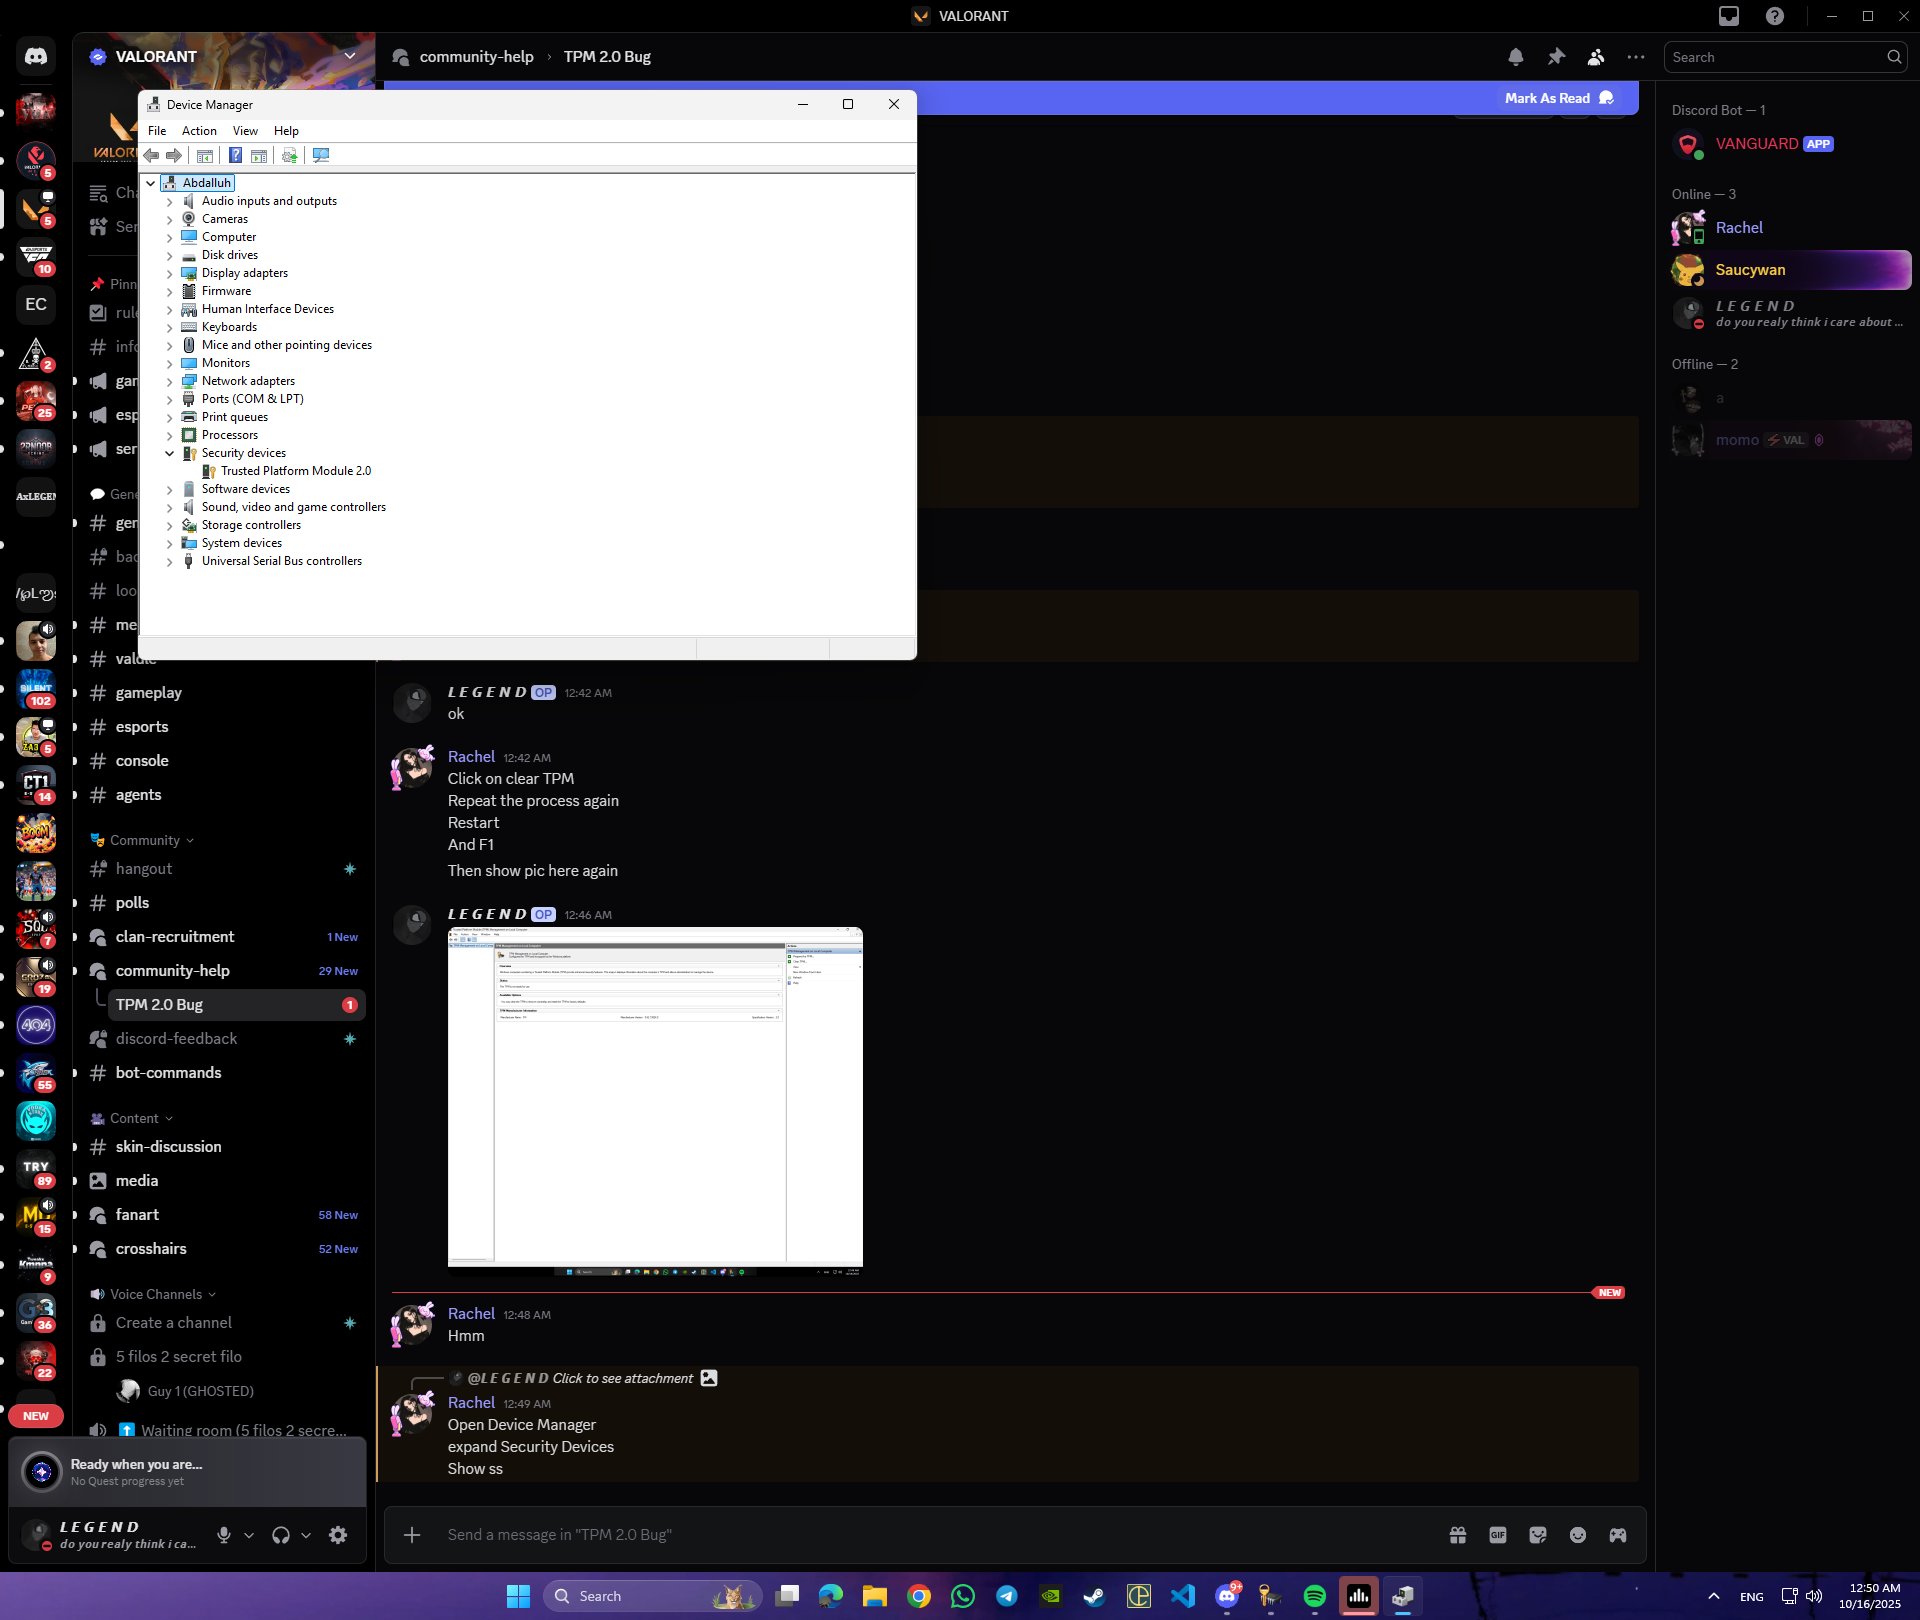1920x1620 pixels.
Task: Mute the microphone in user panel
Action: [224, 1535]
